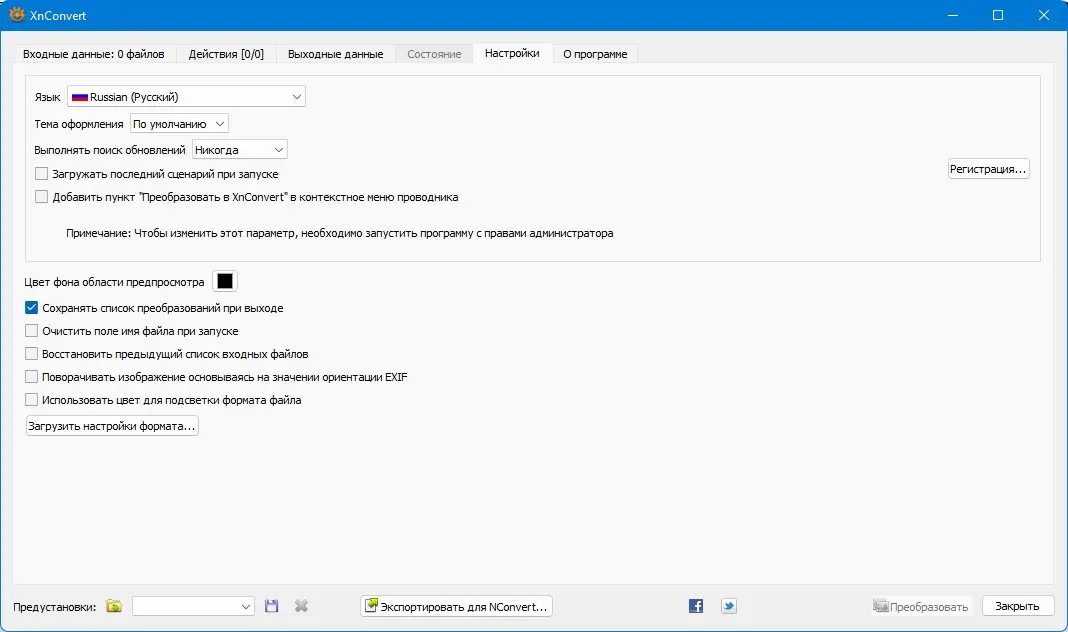Close the XnConvert window
This screenshot has width=1068, height=632.
1043,15
